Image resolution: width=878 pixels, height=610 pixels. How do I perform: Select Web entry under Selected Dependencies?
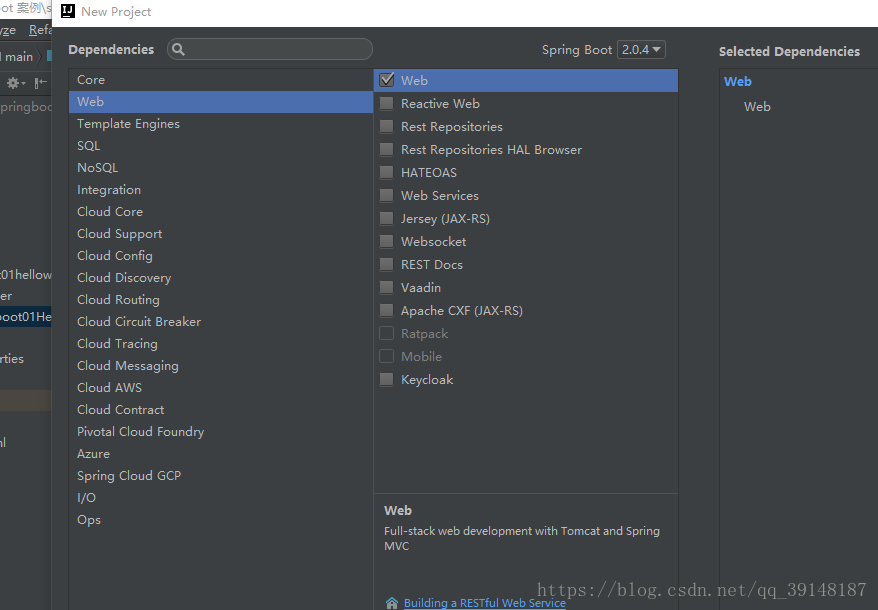point(757,106)
